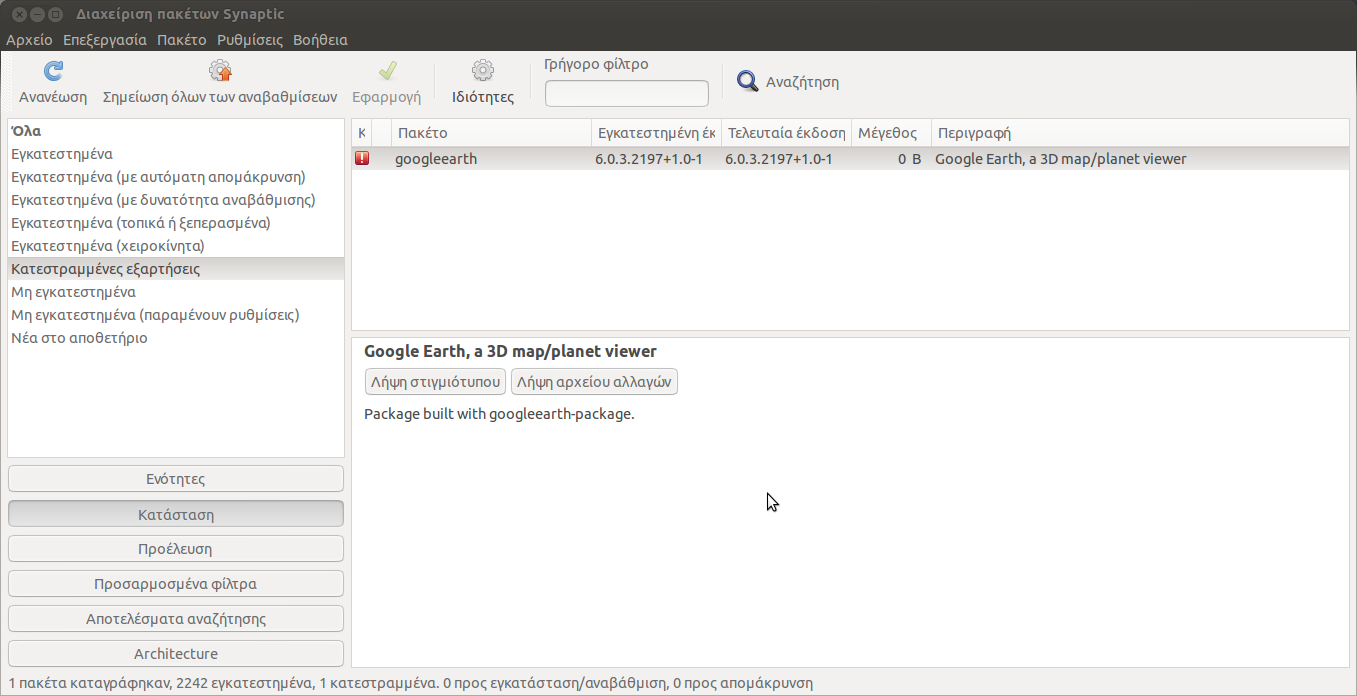Click the status bar package count text

pos(410,684)
